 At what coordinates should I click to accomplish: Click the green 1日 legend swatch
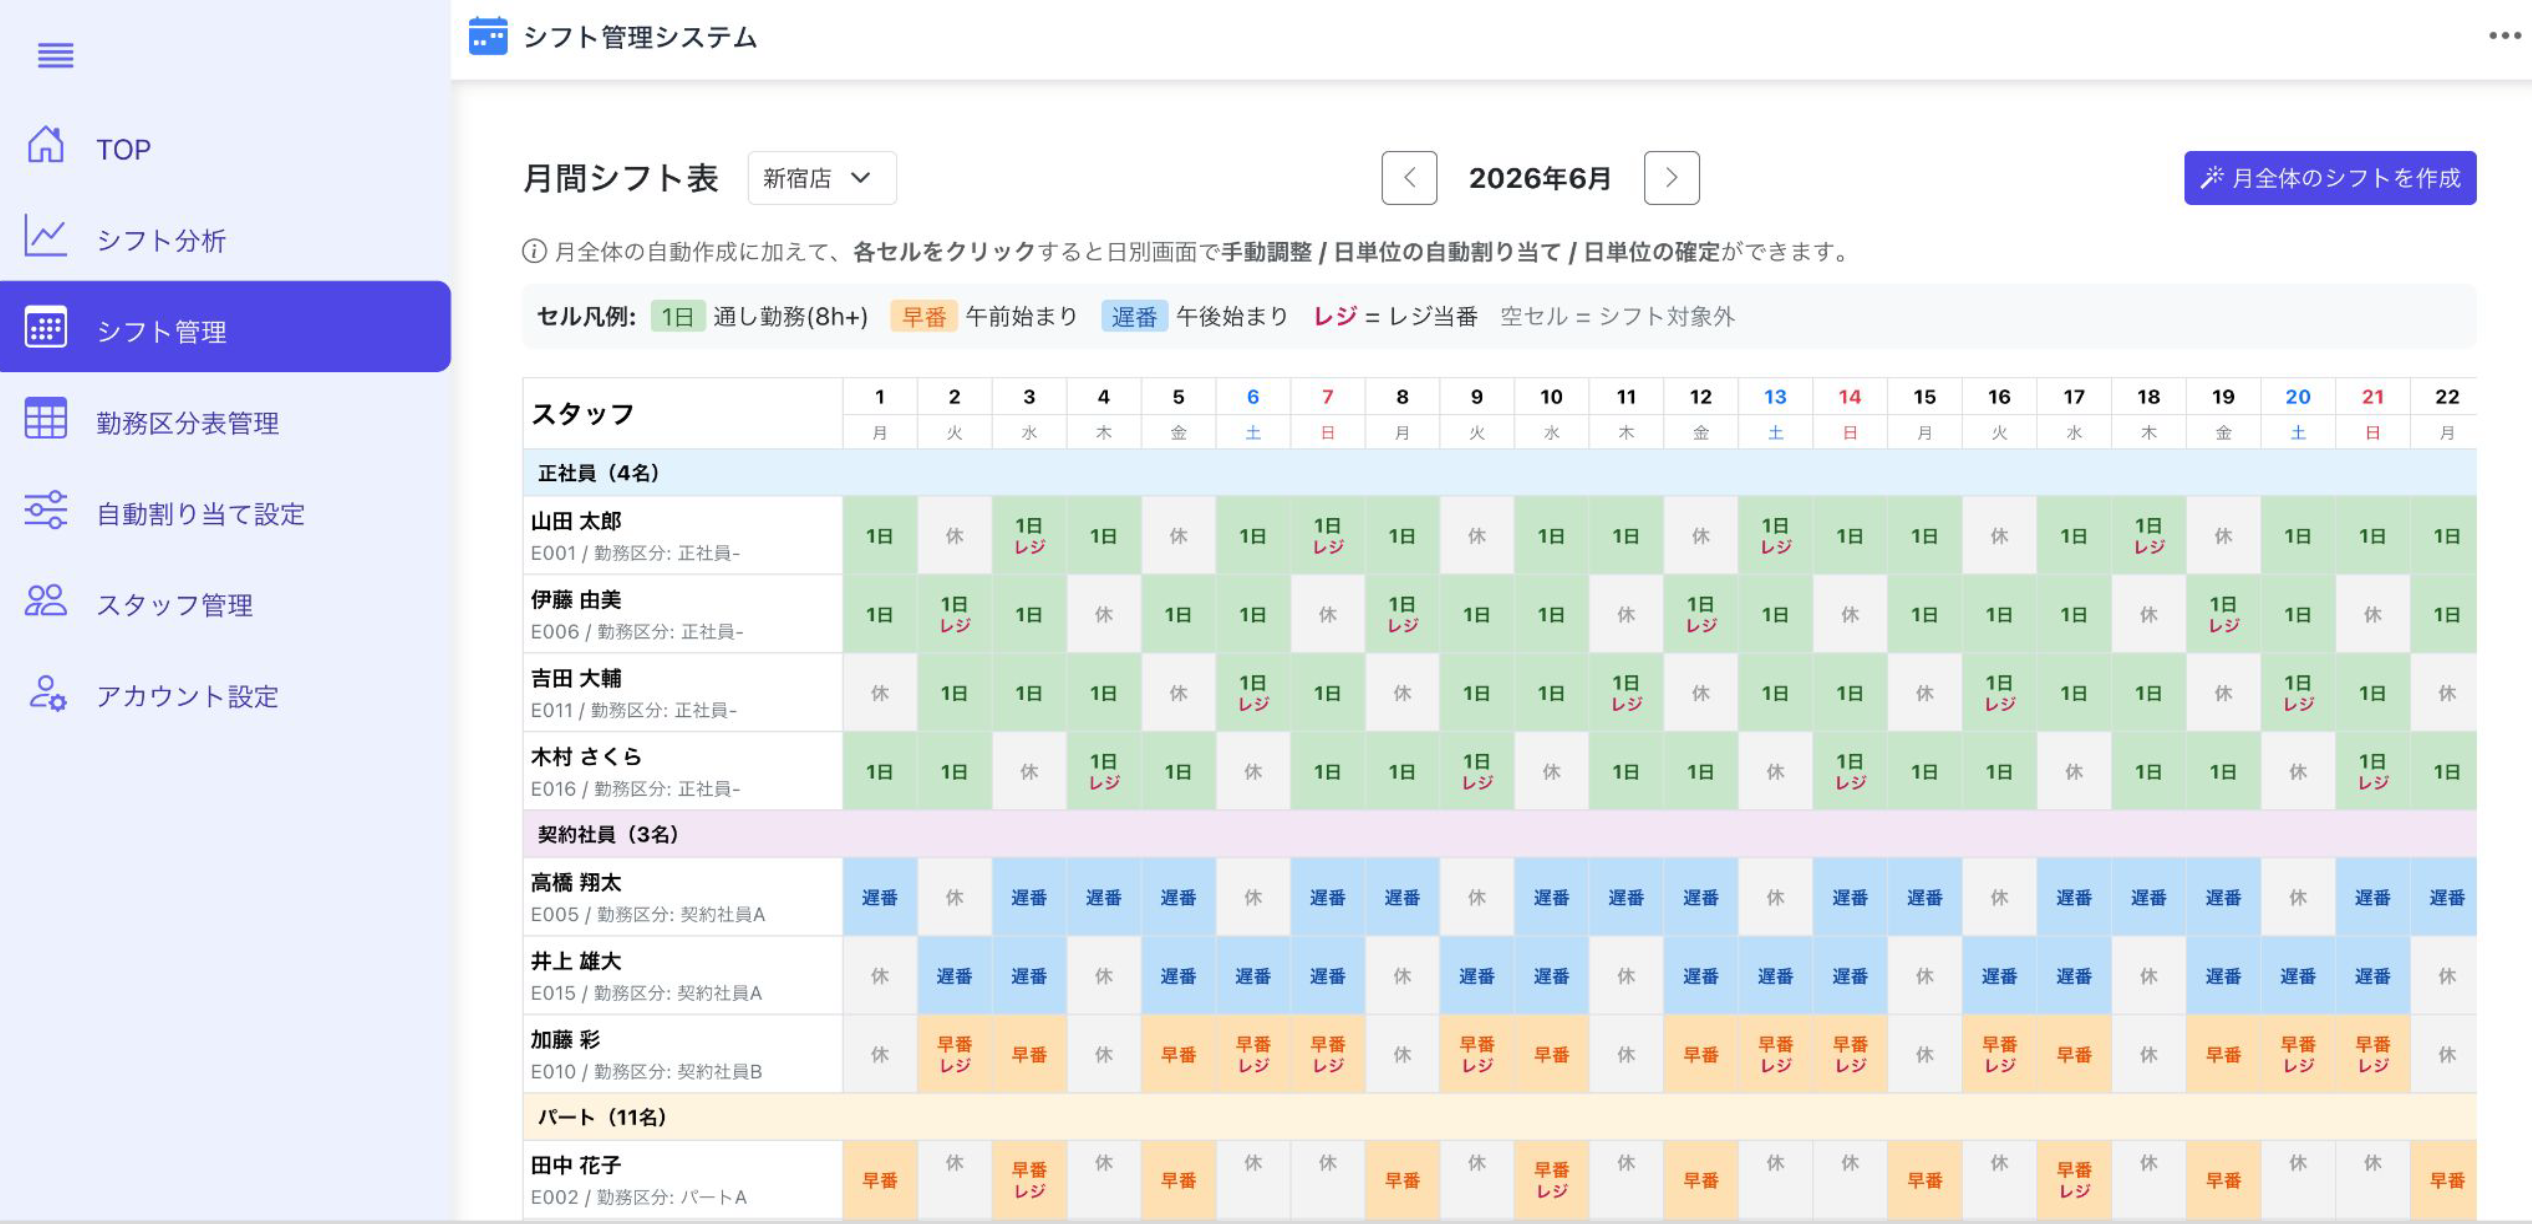[x=678, y=317]
